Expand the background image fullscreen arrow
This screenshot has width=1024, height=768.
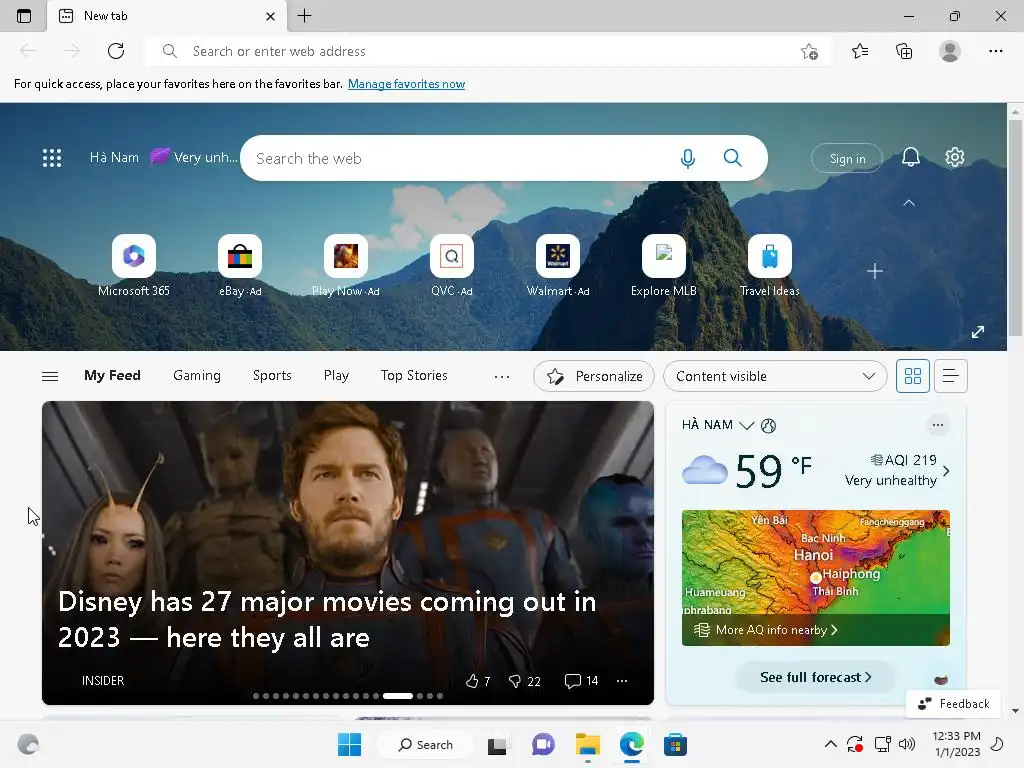coord(978,332)
